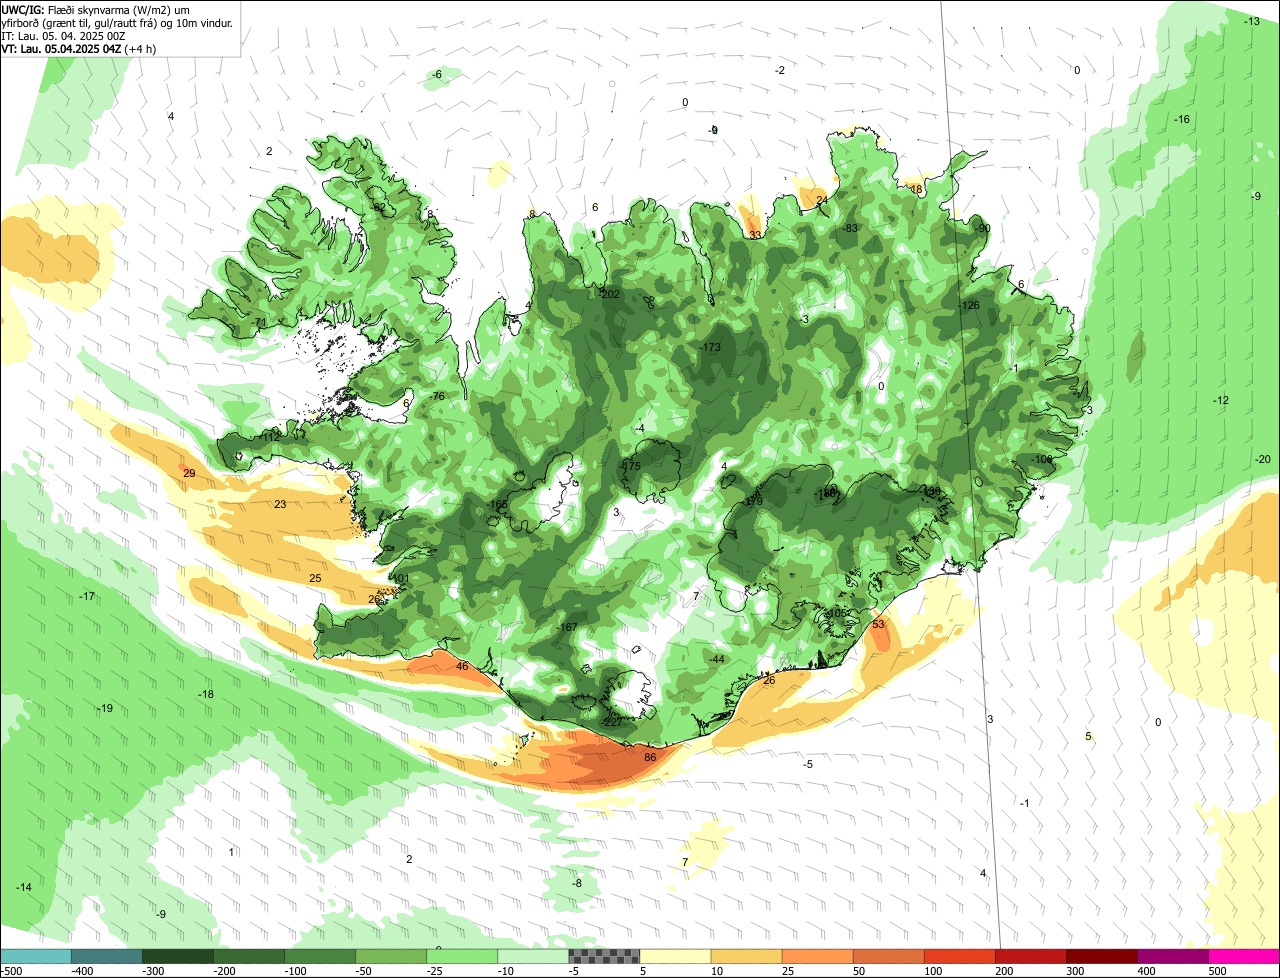1280x978 pixels.
Task: Click the flux value 23 on the map
Action: [x=280, y=504]
